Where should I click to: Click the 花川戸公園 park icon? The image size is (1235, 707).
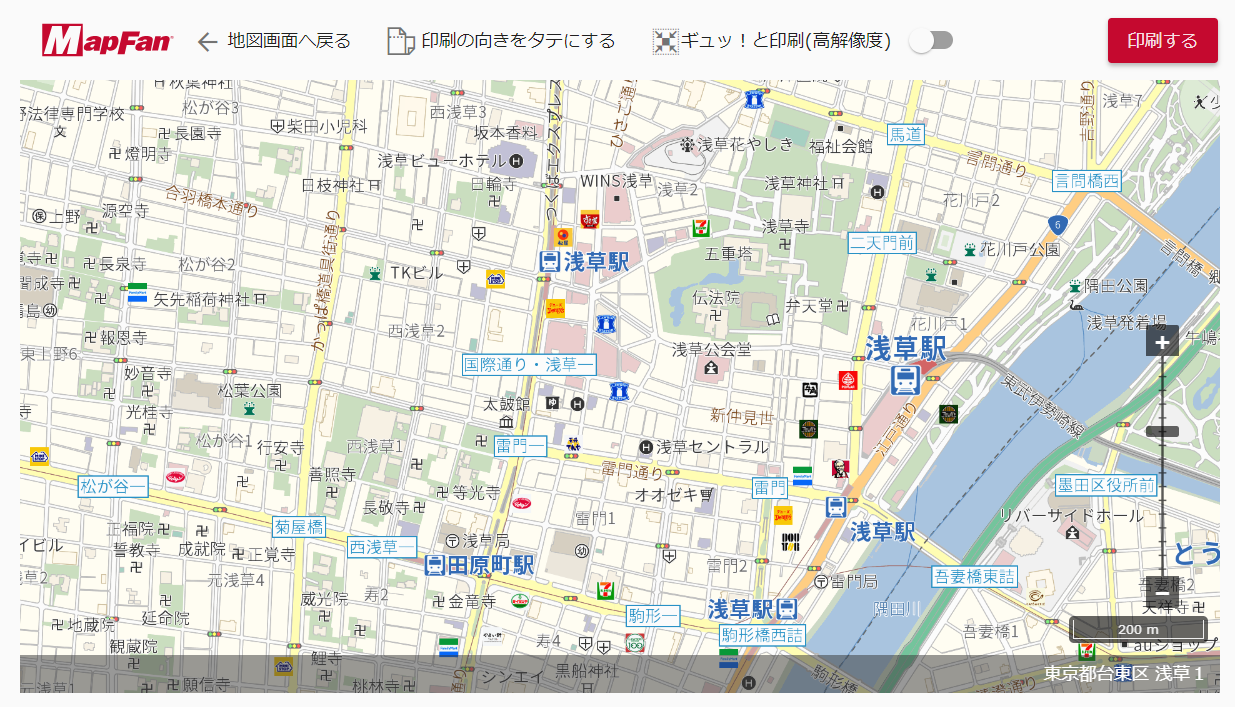pos(969,249)
